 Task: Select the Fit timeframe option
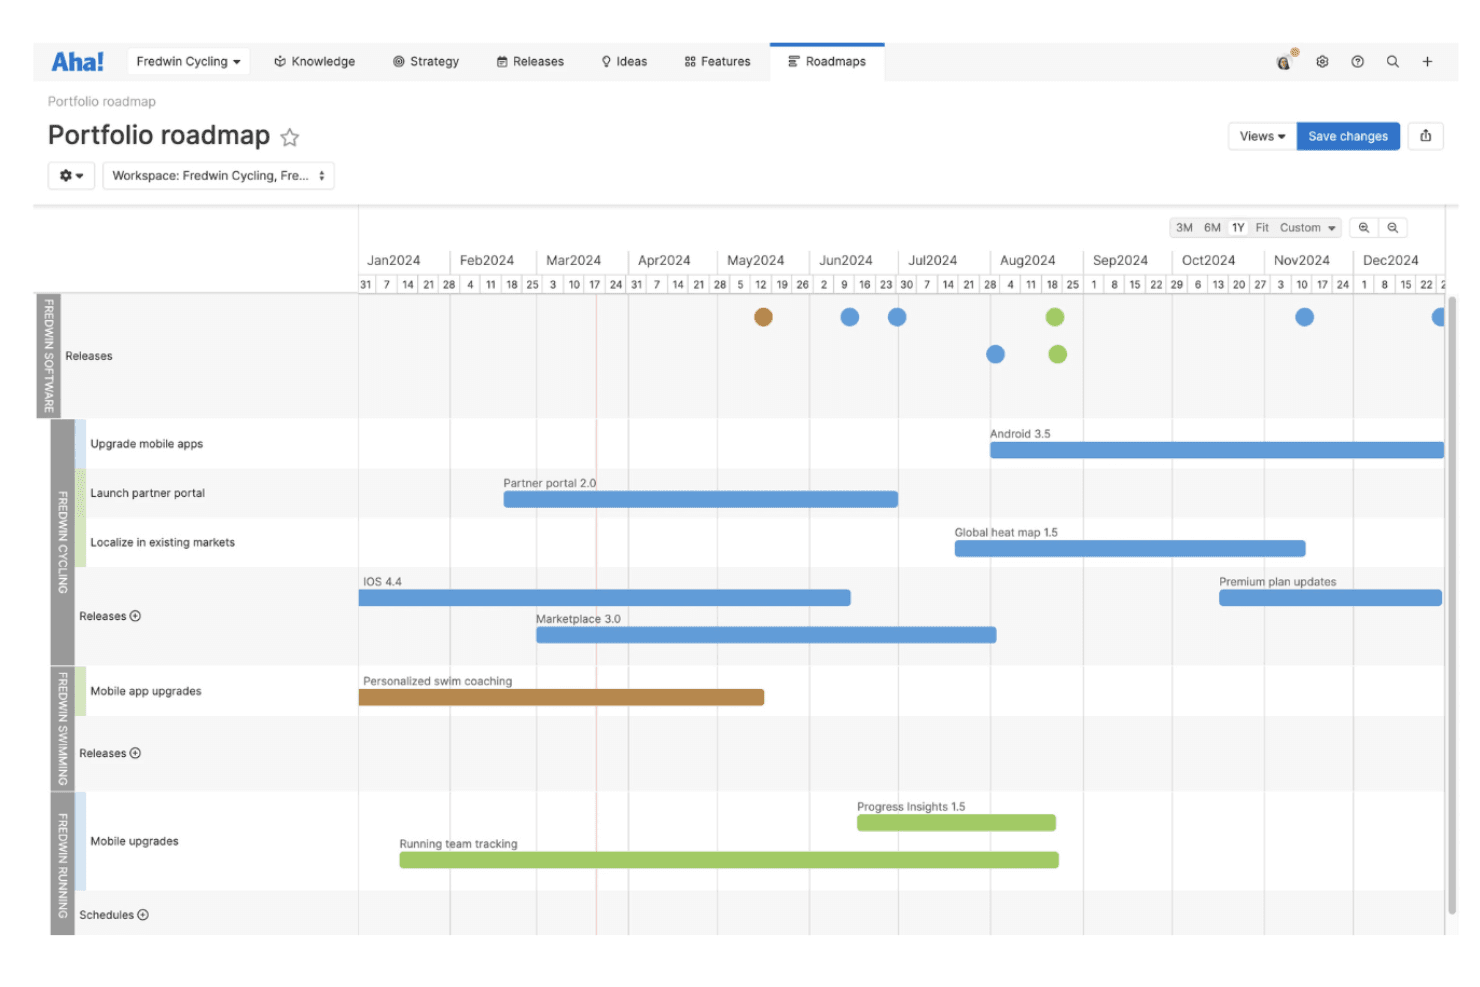point(1262,228)
